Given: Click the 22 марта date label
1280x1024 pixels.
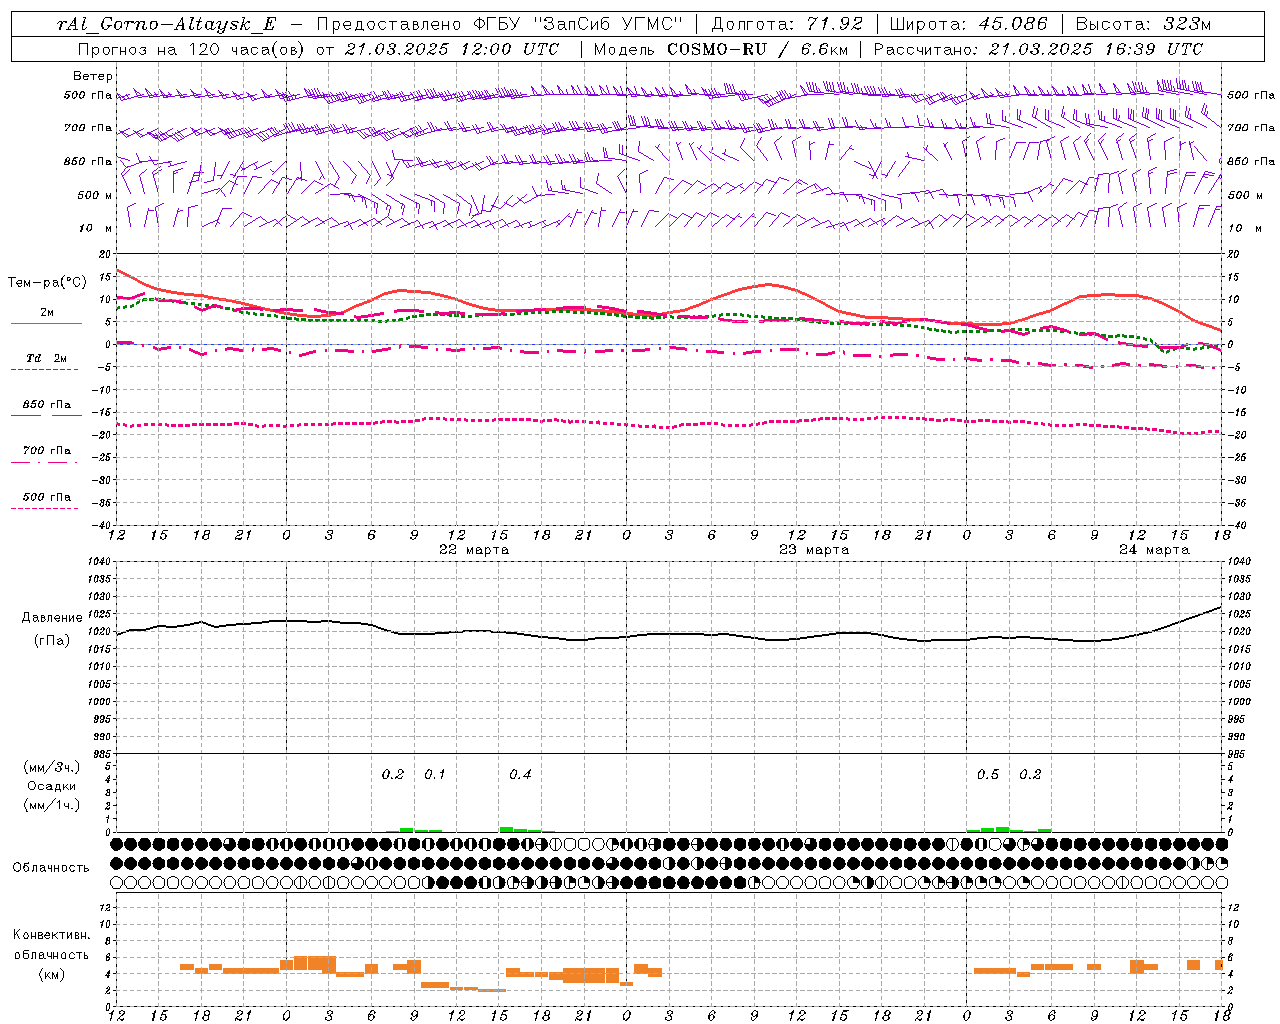Looking at the screenshot, I should click(x=474, y=550).
